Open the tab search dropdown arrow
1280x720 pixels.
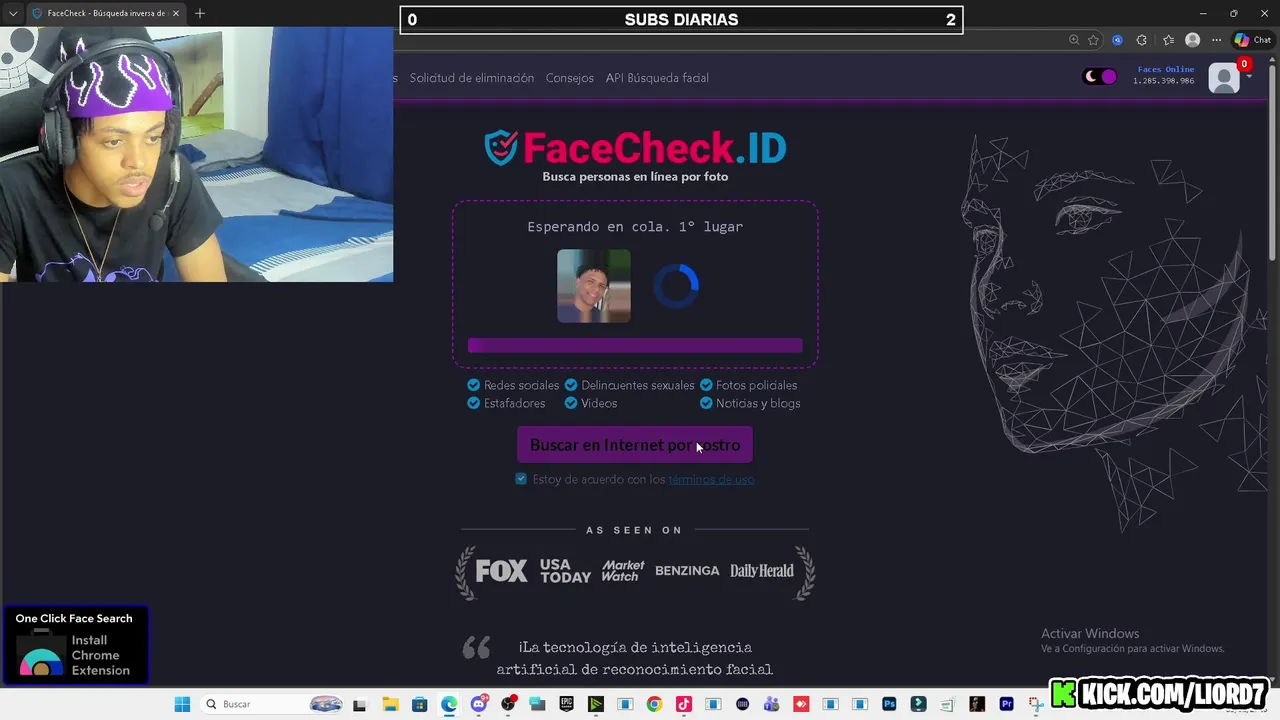point(12,13)
